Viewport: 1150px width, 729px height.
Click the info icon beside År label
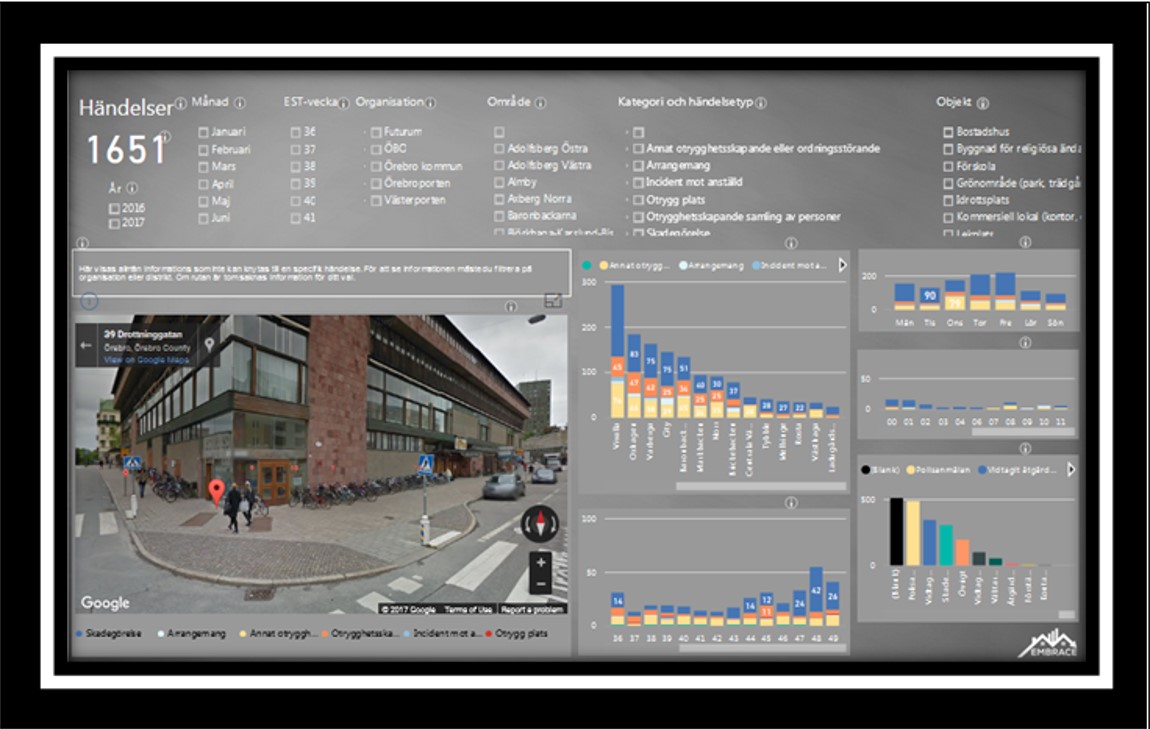click(132, 188)
